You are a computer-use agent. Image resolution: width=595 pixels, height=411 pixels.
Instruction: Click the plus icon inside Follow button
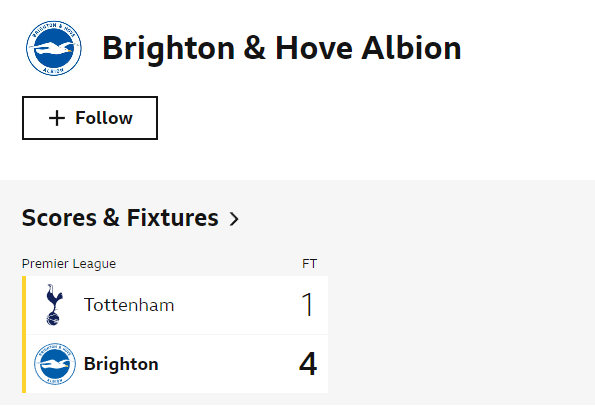(57, 118)
